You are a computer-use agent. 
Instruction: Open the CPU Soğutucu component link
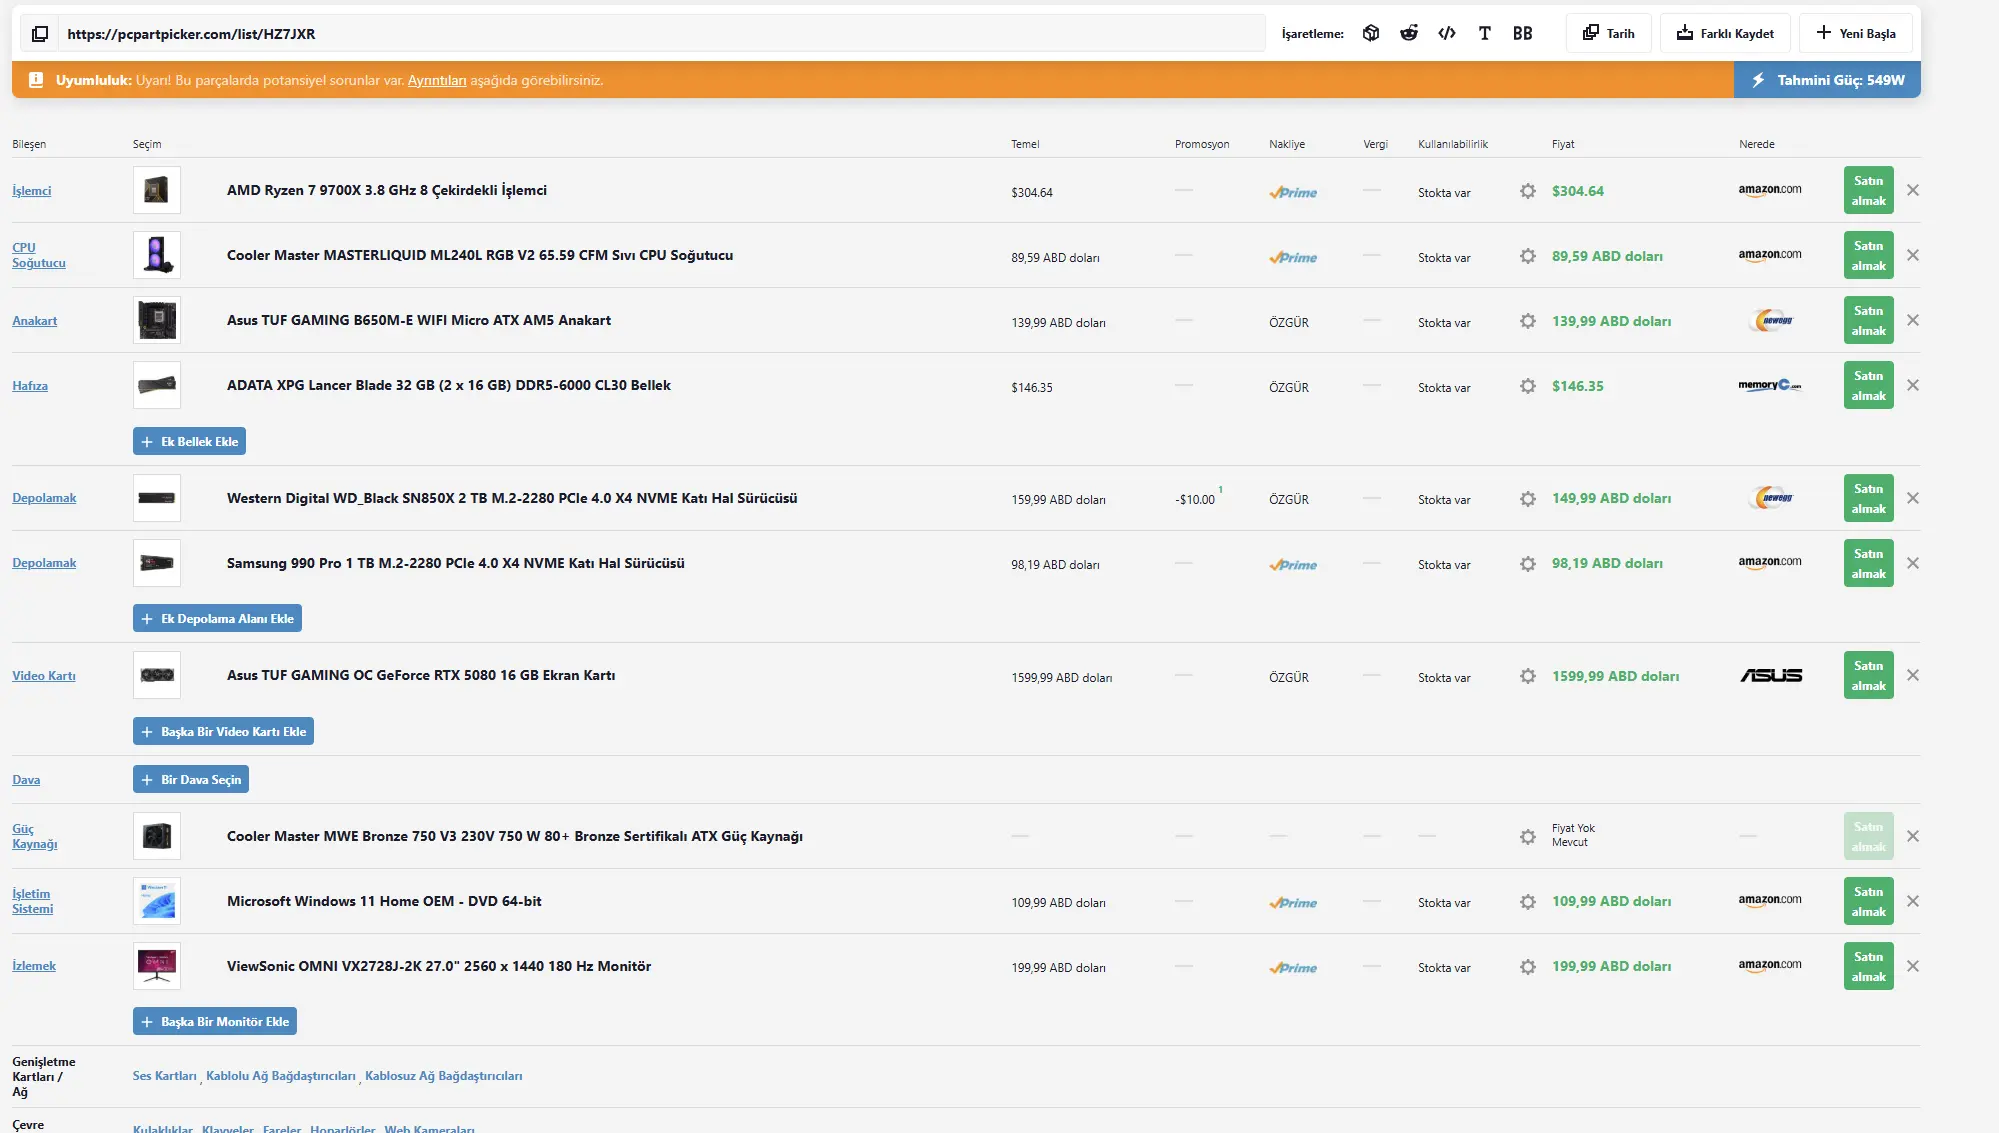38,255
